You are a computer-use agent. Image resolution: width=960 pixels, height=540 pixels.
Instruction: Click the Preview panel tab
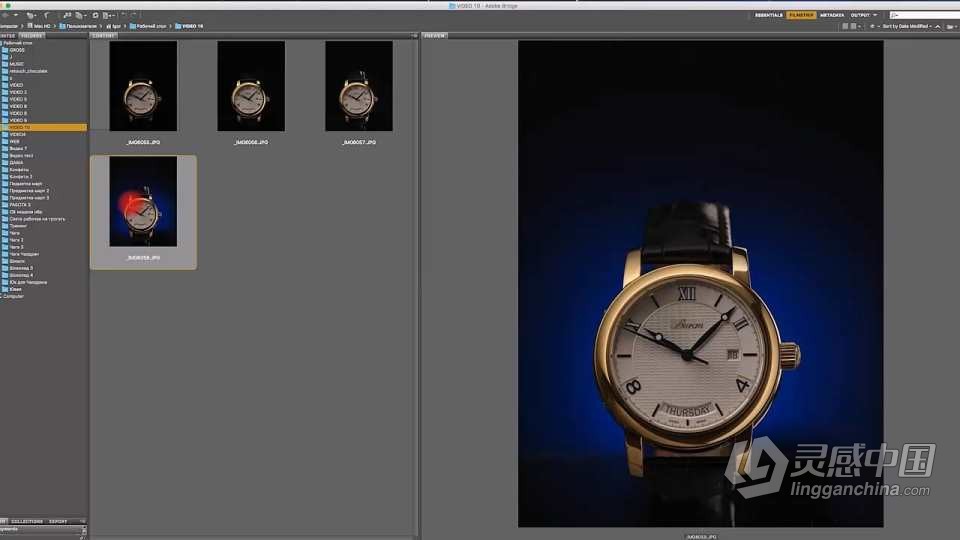pos(435,36)
